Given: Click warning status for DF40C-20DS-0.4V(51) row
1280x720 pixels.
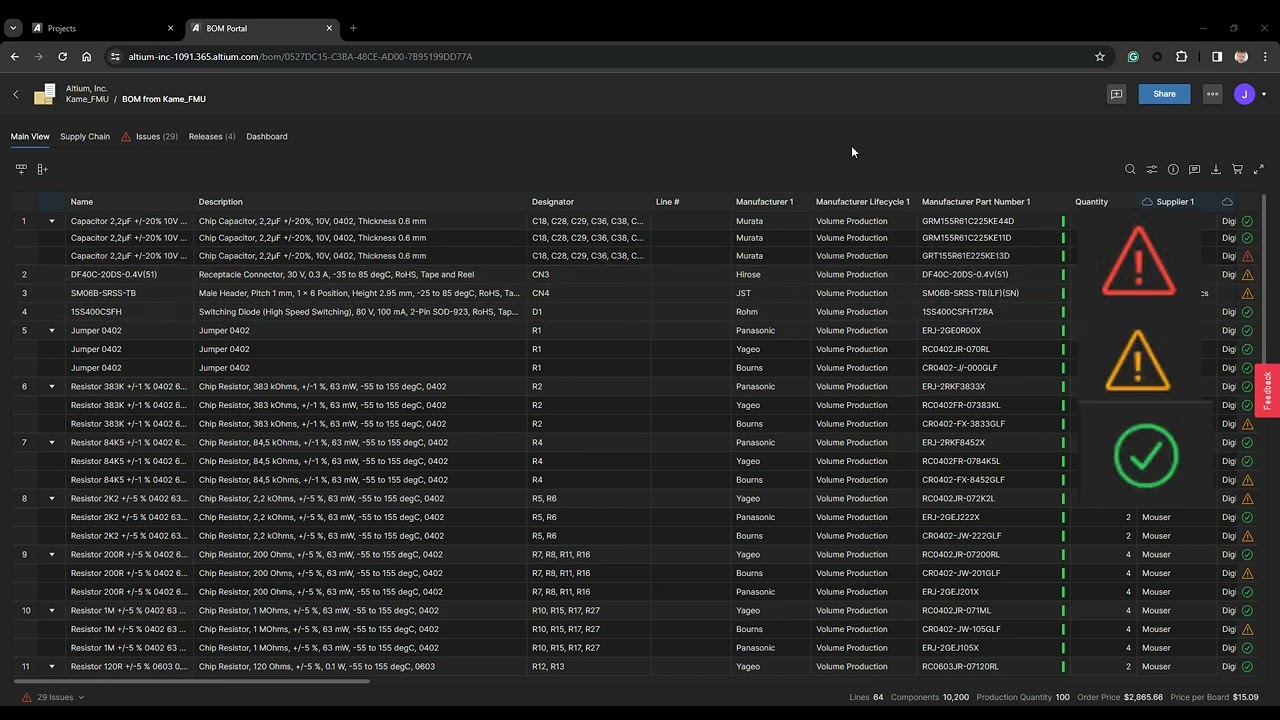Looking at the screenshot, I should click(x=1247, y=275).
